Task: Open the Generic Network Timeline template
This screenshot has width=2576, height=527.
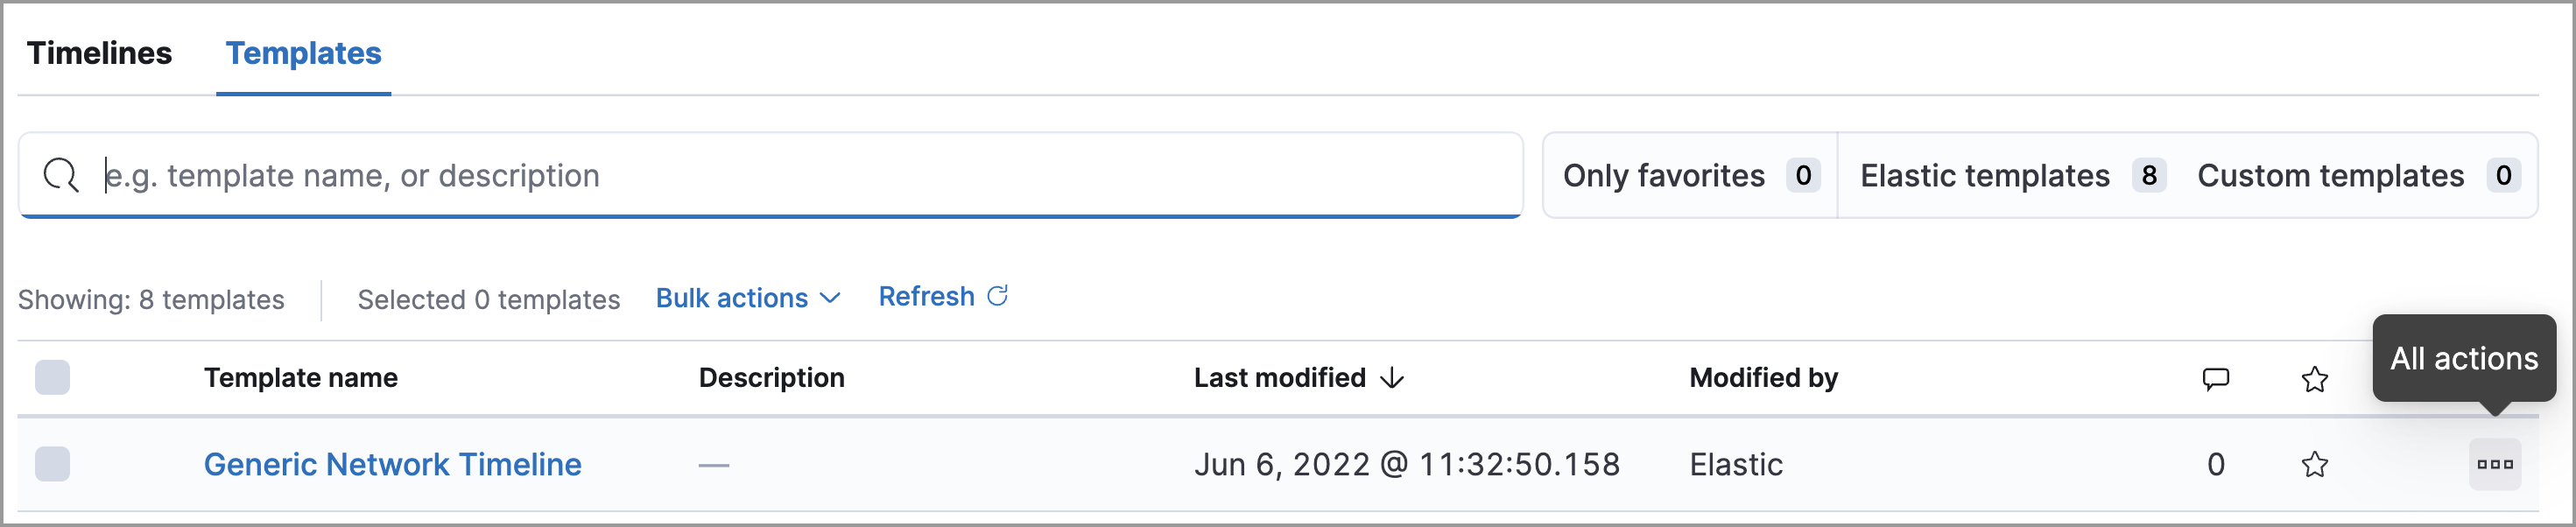Action: pos(391,464)
